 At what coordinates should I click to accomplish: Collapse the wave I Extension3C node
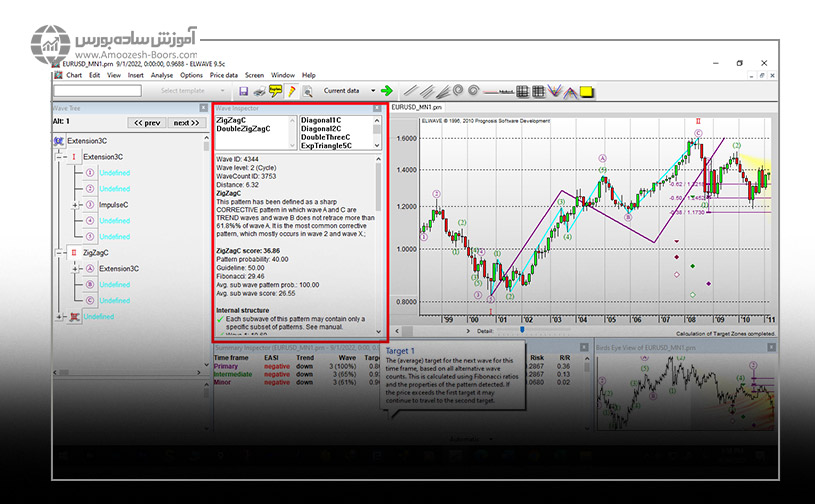[x=59, y=157]
